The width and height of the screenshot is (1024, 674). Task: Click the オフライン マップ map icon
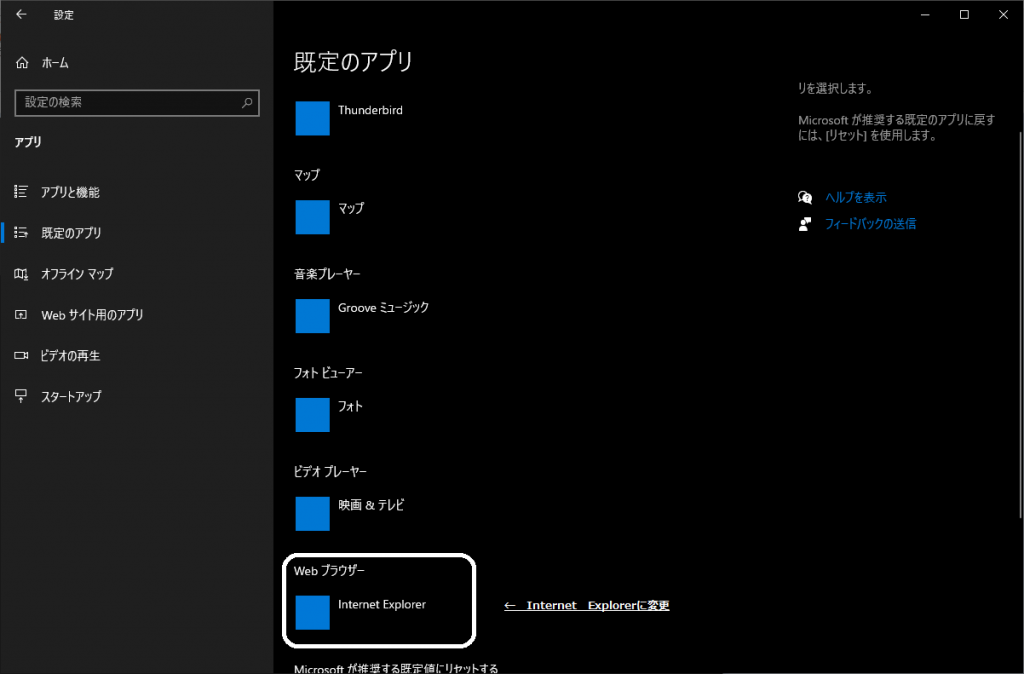click(x=21, y=274)
